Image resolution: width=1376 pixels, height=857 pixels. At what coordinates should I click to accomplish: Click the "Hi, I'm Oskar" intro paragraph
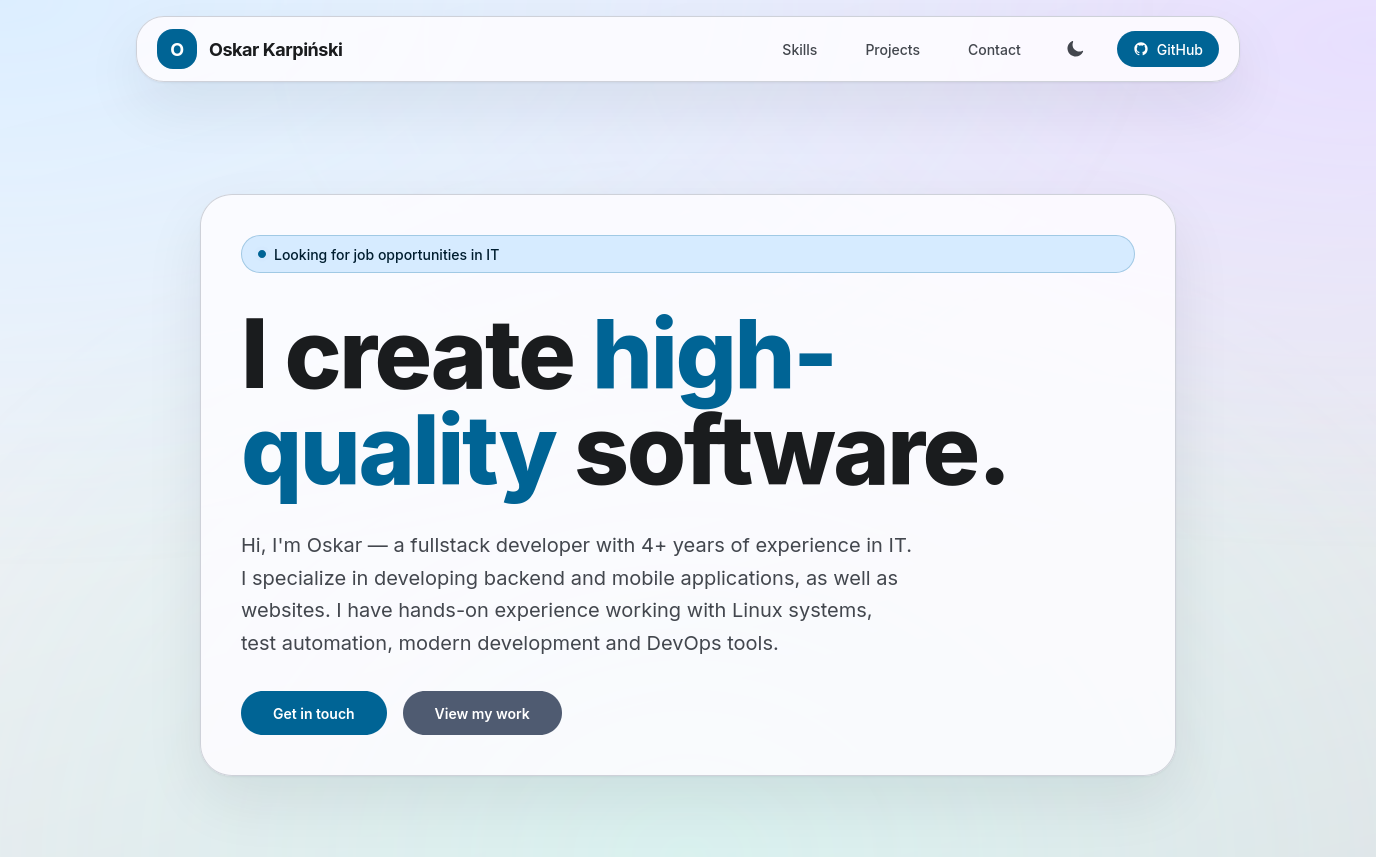pyautogui.click(x=576, y=594)
